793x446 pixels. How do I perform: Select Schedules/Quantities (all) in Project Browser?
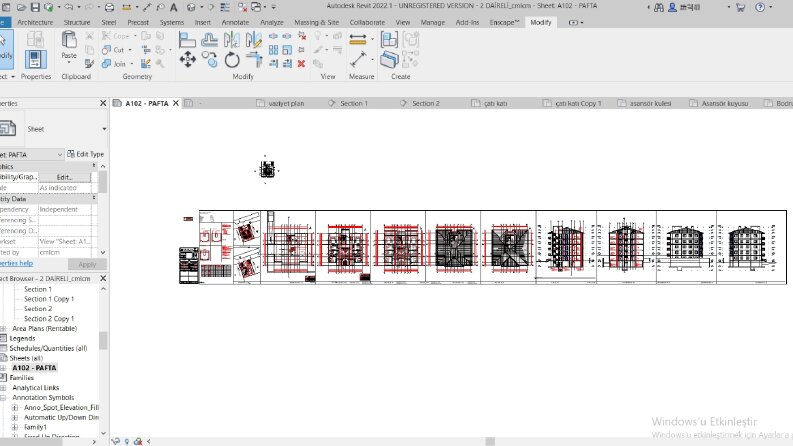click(48, 348)
